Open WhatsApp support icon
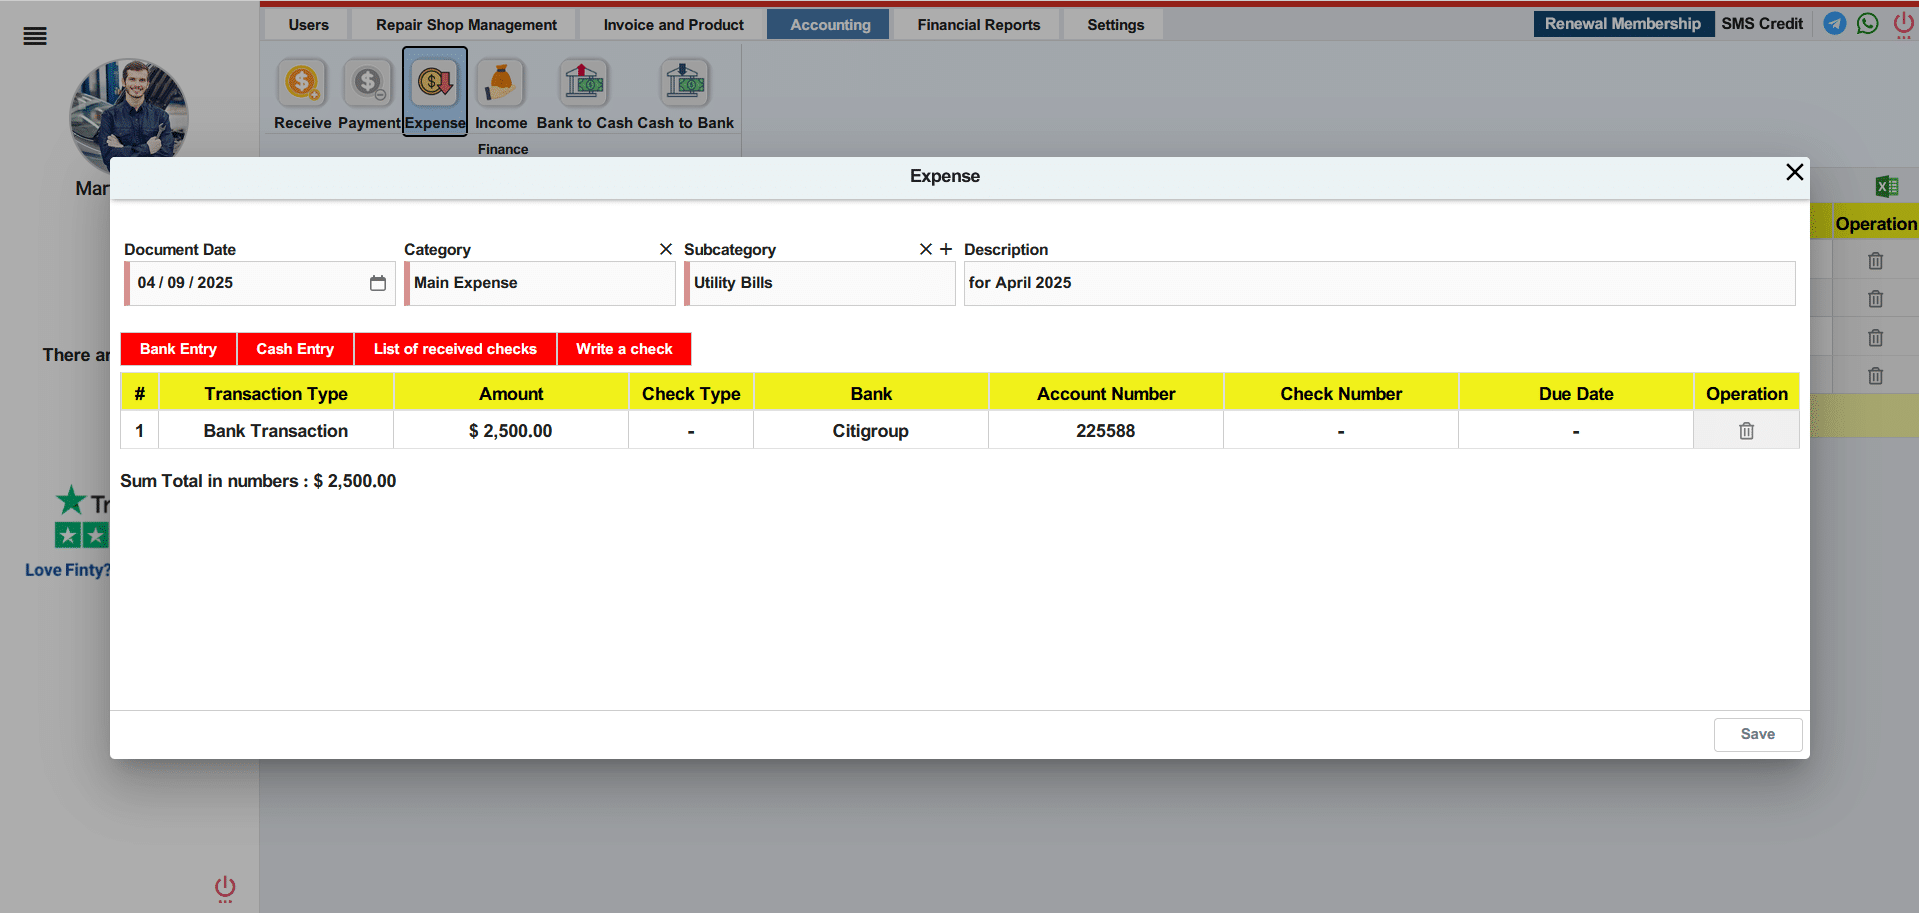Viewport: 1919px width, 913px height. click(1868, 23)
